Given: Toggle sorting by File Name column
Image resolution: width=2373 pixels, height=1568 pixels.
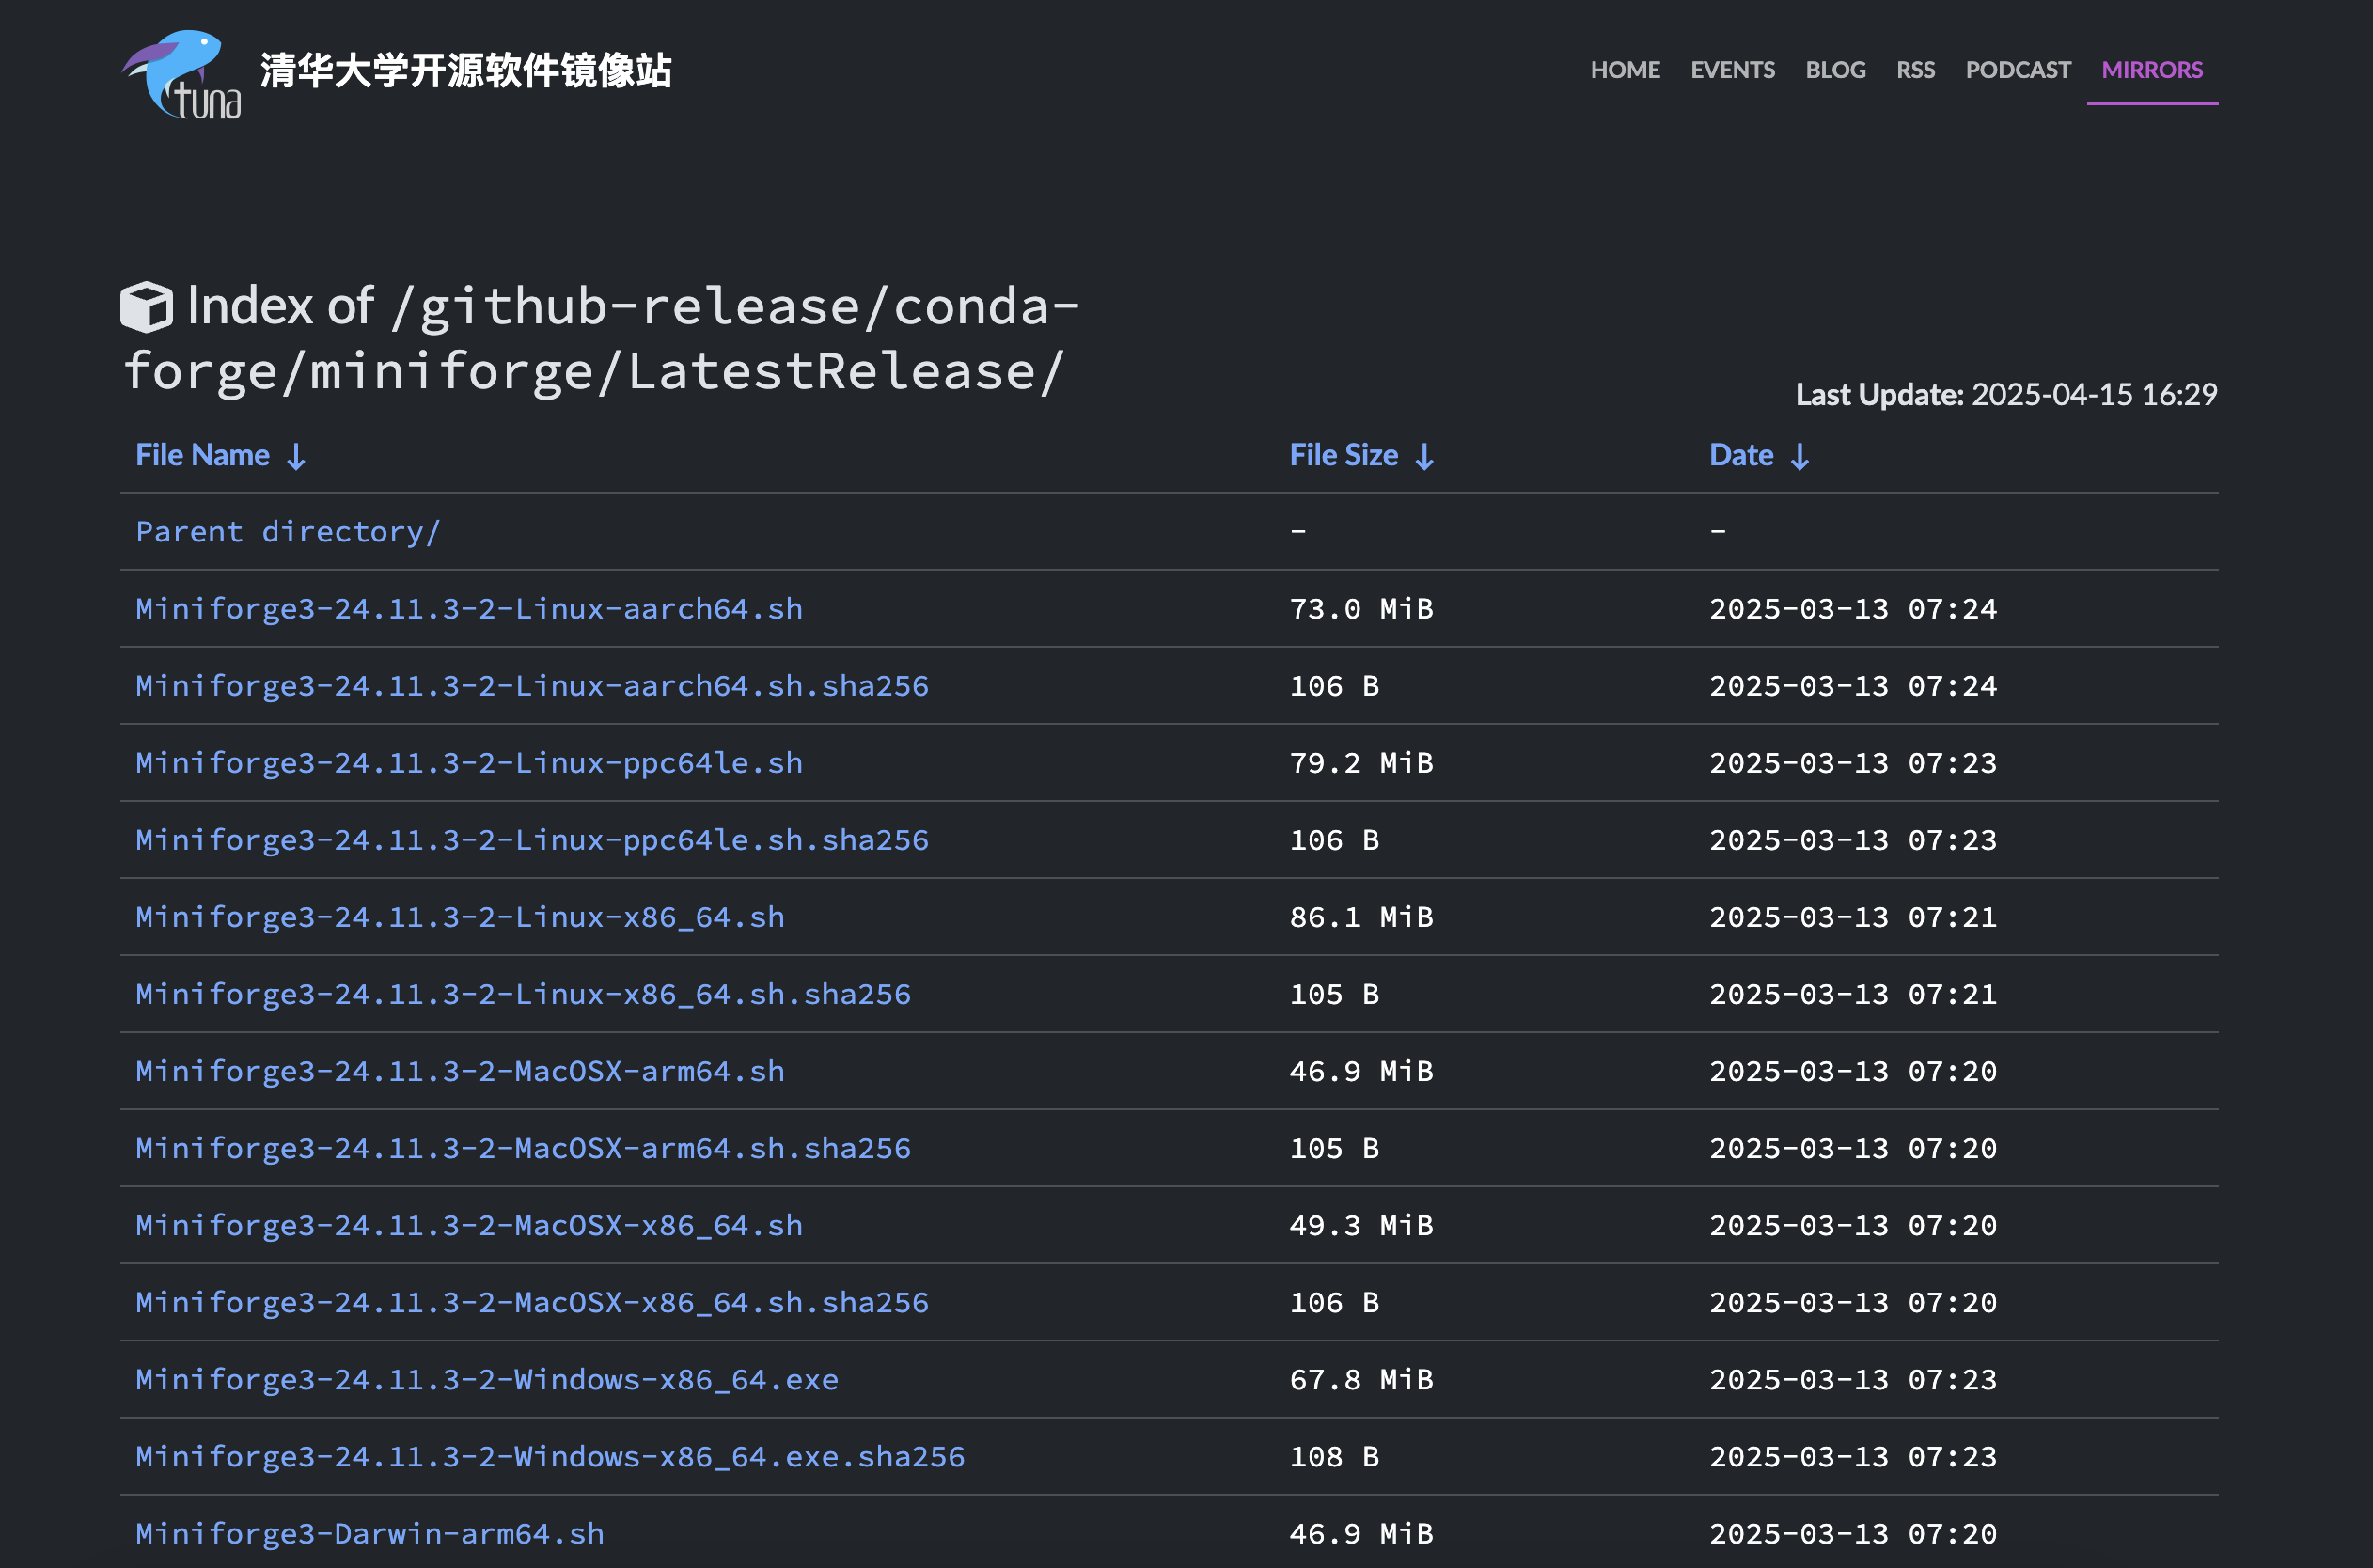Looking at the screenshot, I should tap(203, 454).
